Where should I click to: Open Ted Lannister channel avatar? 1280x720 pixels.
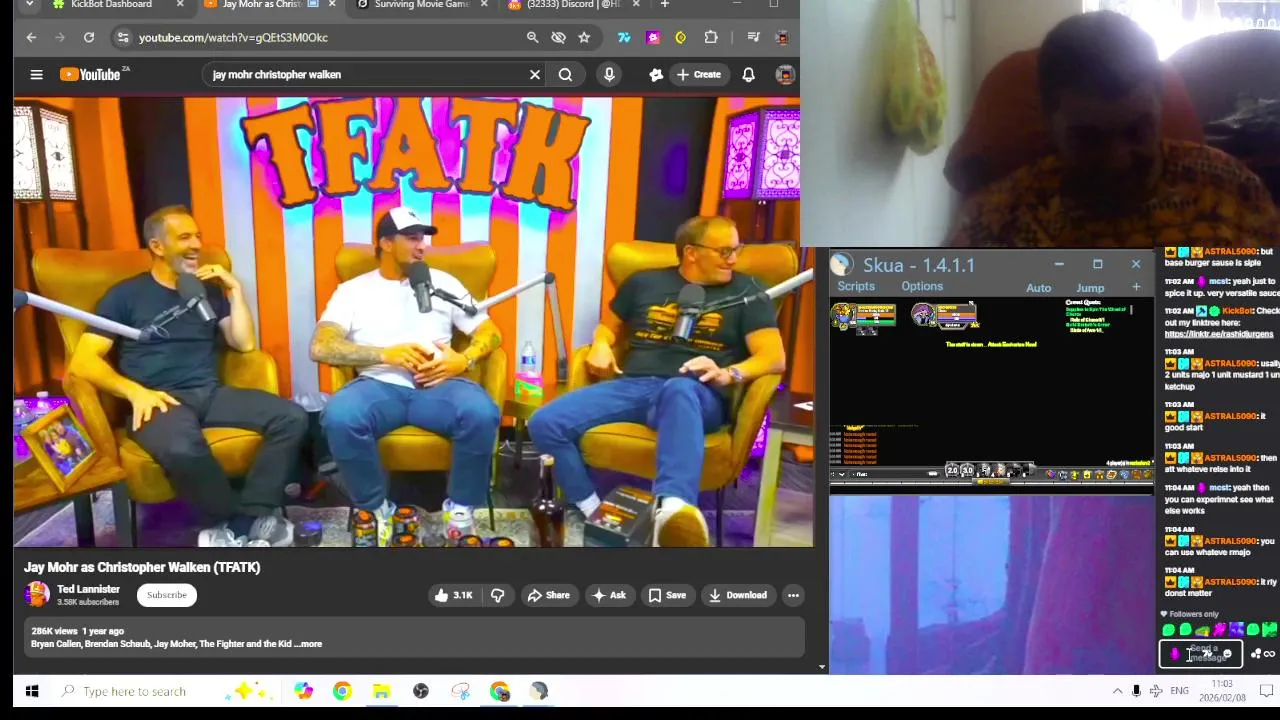point(37,594)
